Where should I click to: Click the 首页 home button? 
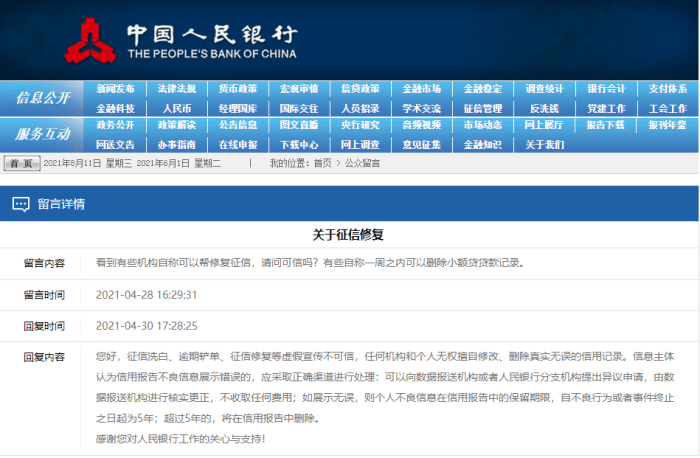tap(22, 162)
